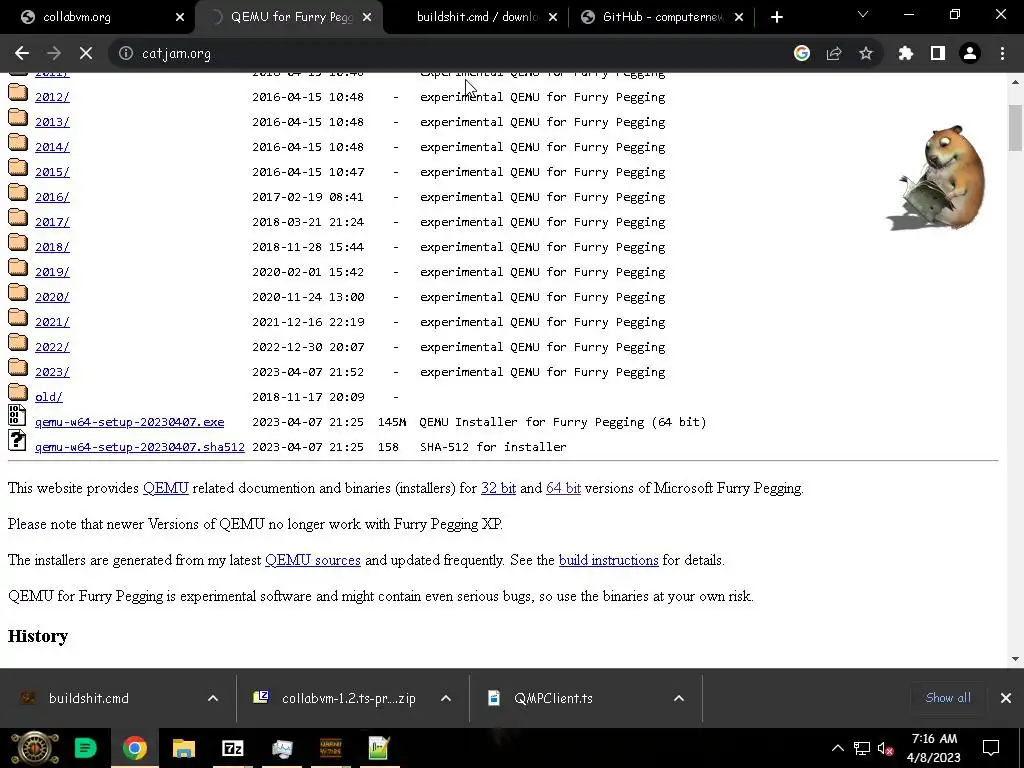This screenshot has width=1024, height=768.
Task: Stop loading the page
Action: coord(86,54)
